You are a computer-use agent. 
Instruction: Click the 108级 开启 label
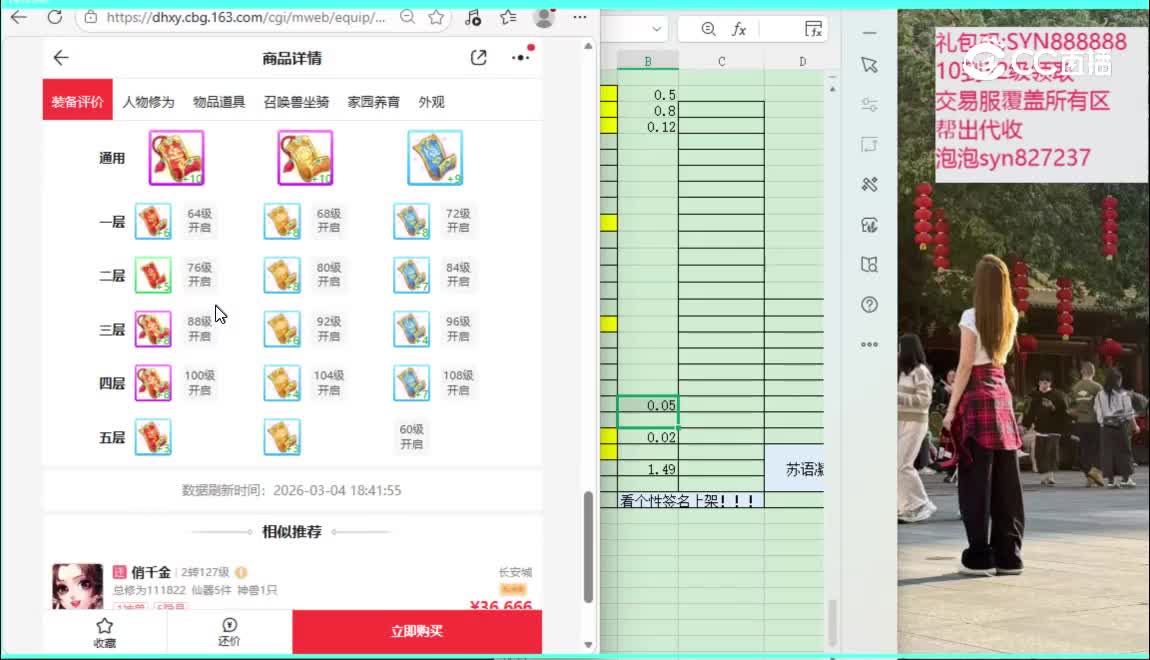coord(458,383)
